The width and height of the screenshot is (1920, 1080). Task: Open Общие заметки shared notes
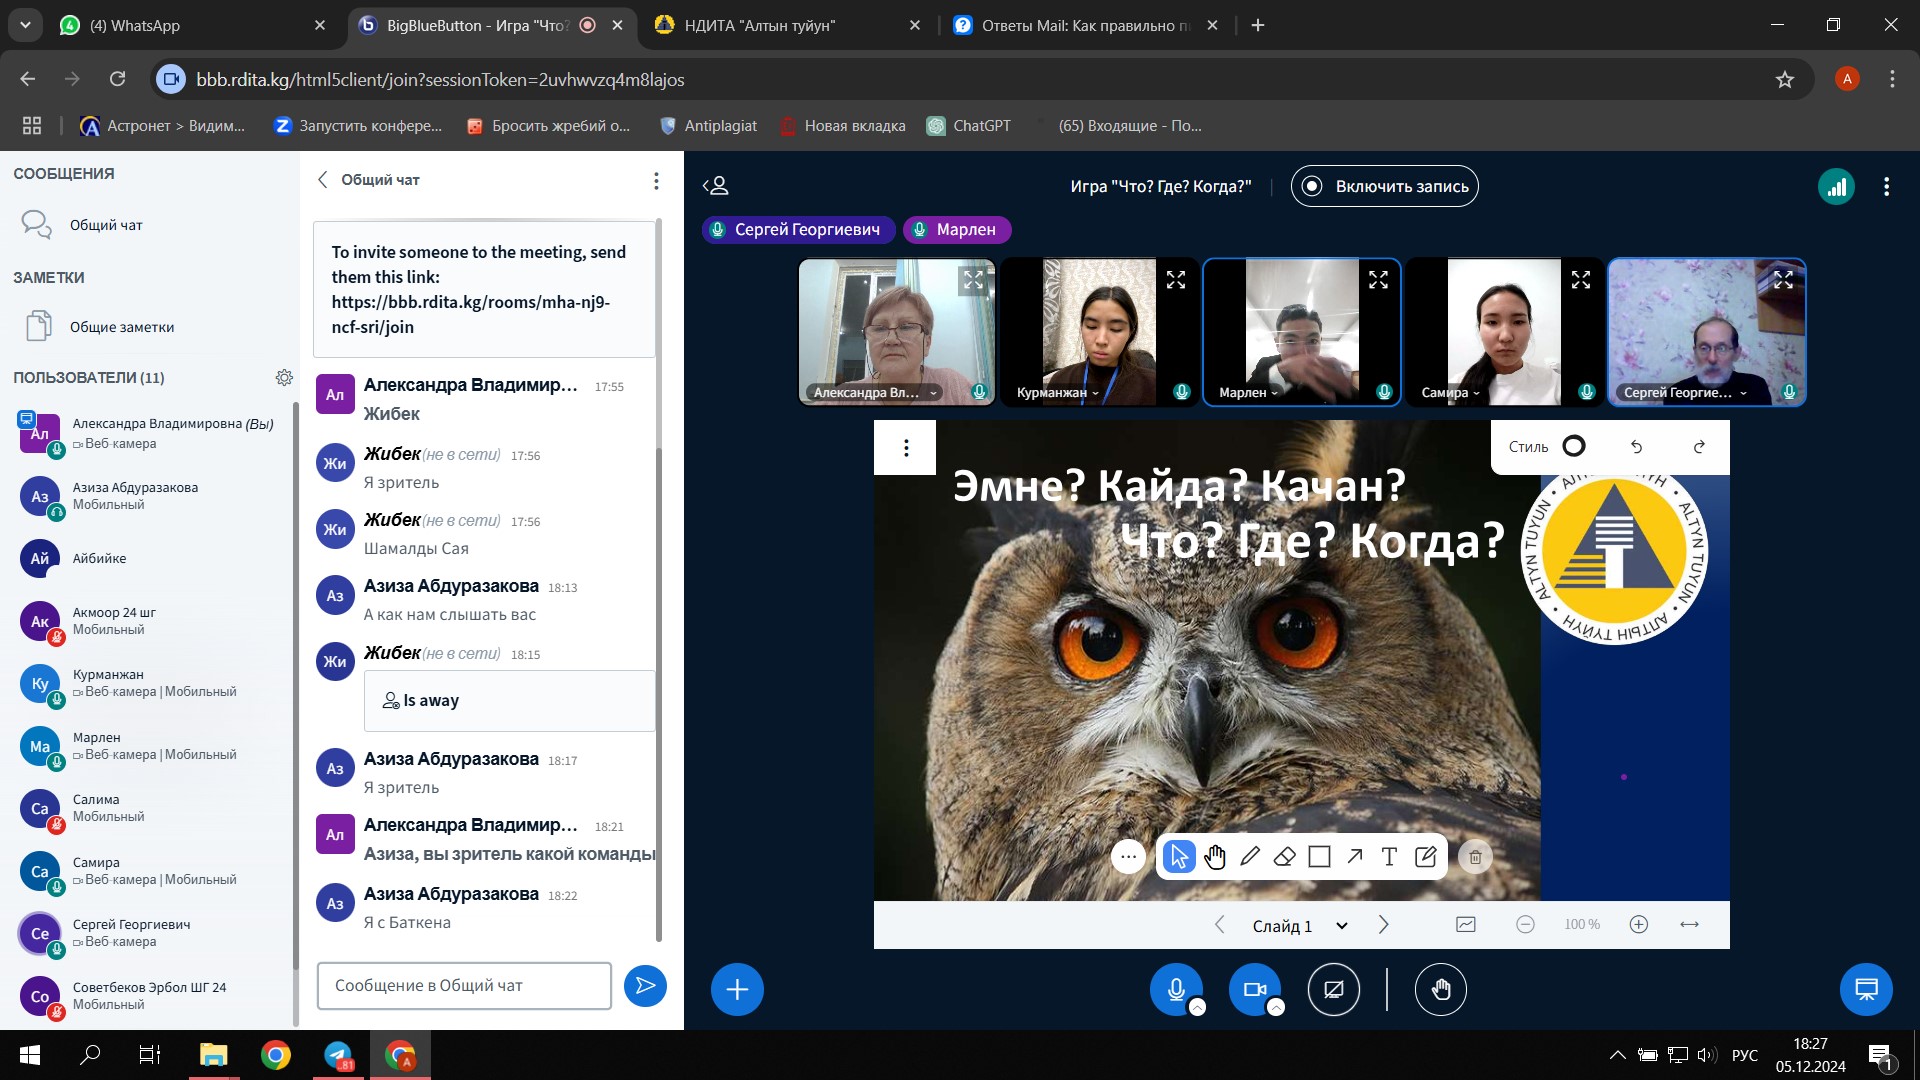tap(121, 327)
